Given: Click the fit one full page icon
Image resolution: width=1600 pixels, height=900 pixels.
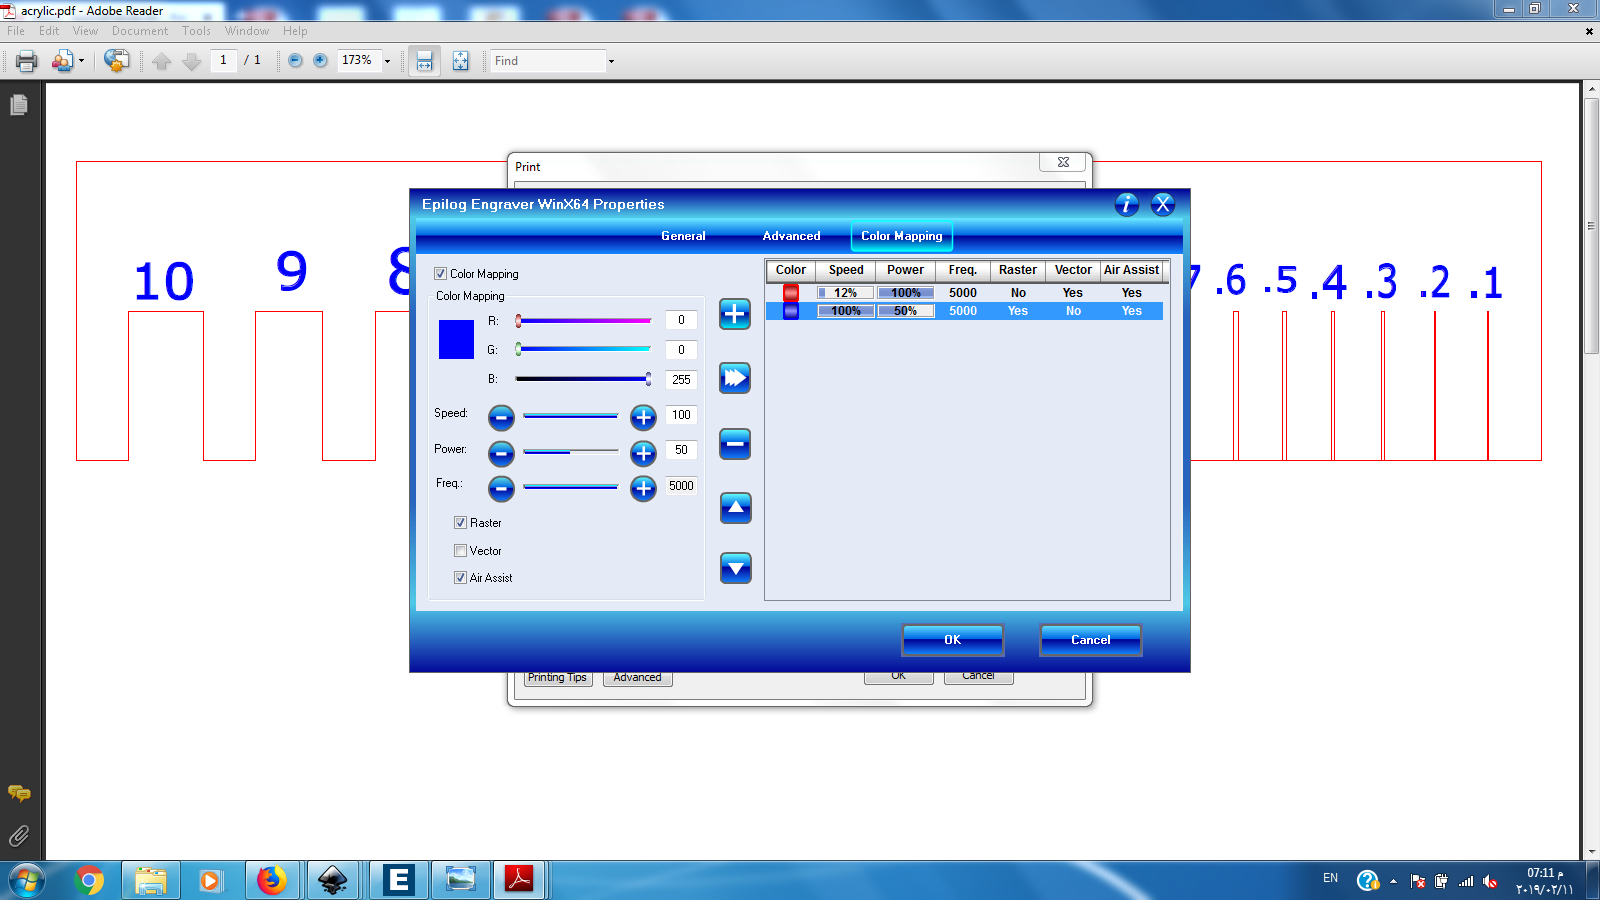Looking at the screenshot, I should (x=460, y=61).
